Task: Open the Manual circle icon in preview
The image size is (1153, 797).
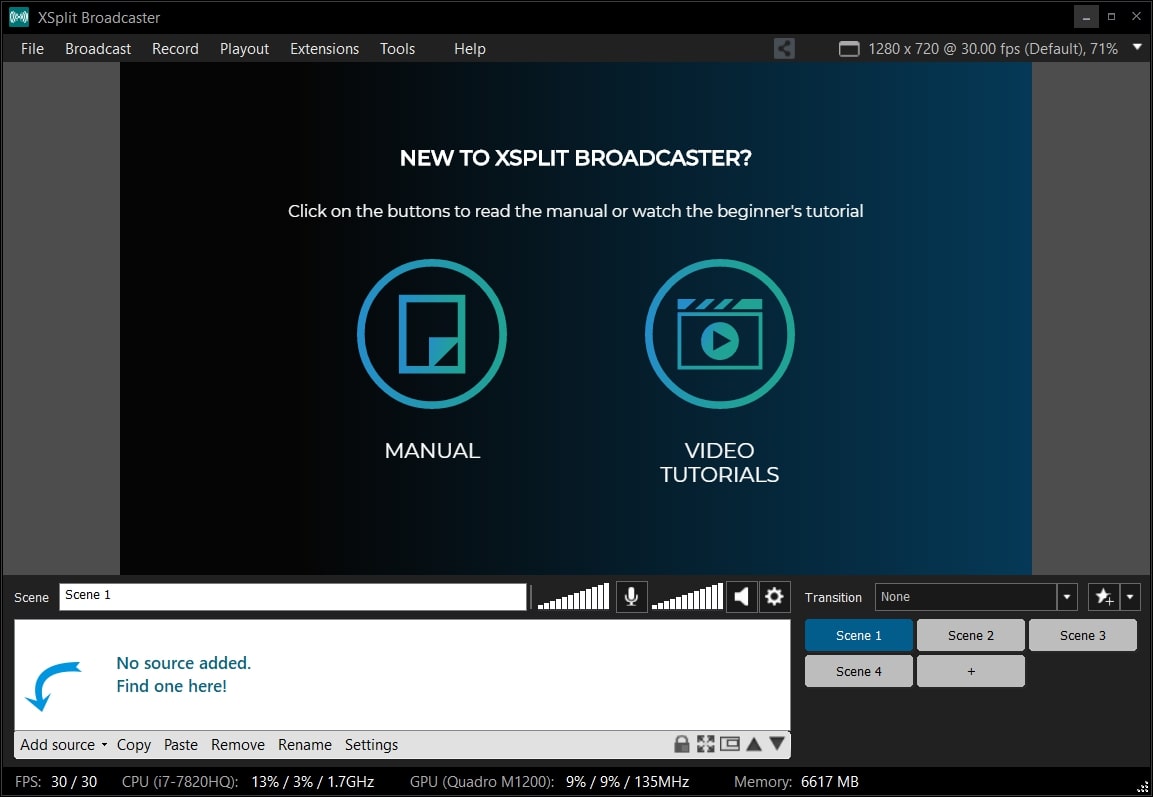Action: [x=432, y=333]
